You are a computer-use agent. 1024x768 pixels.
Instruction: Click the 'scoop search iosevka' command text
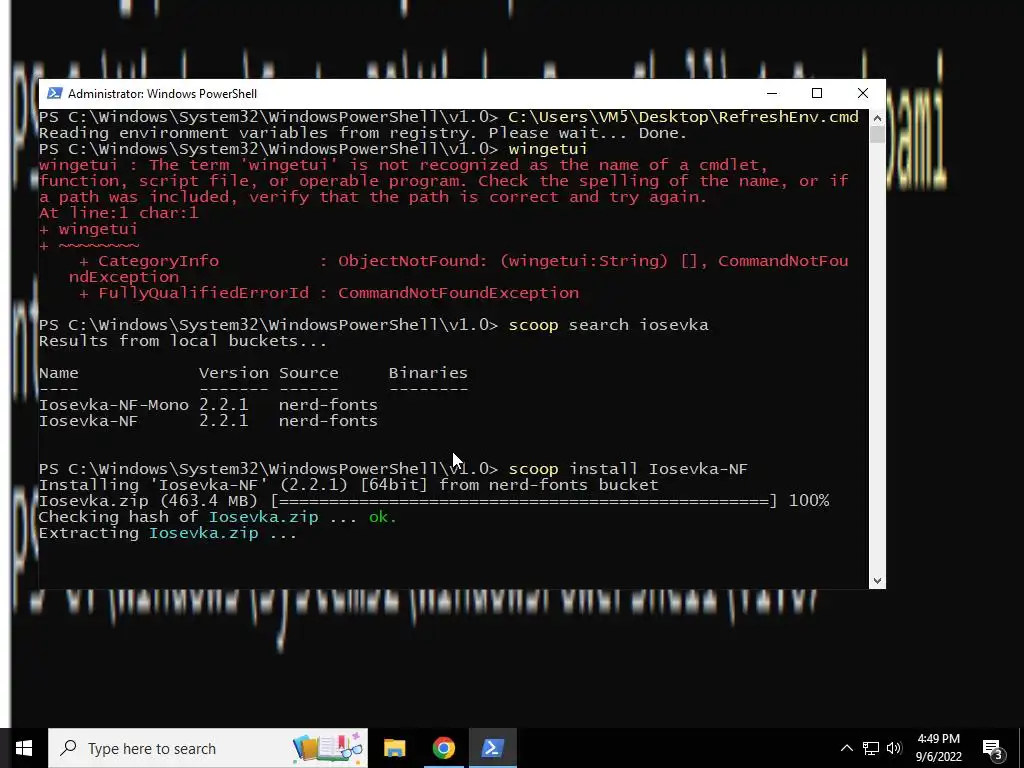[x=608, y=325]
